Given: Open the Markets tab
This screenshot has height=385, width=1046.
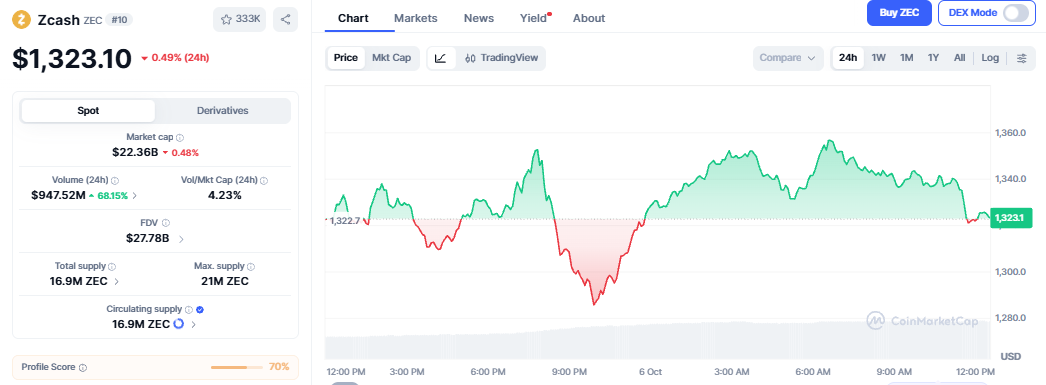Looking at the screenshot, I should coord(416,18).
